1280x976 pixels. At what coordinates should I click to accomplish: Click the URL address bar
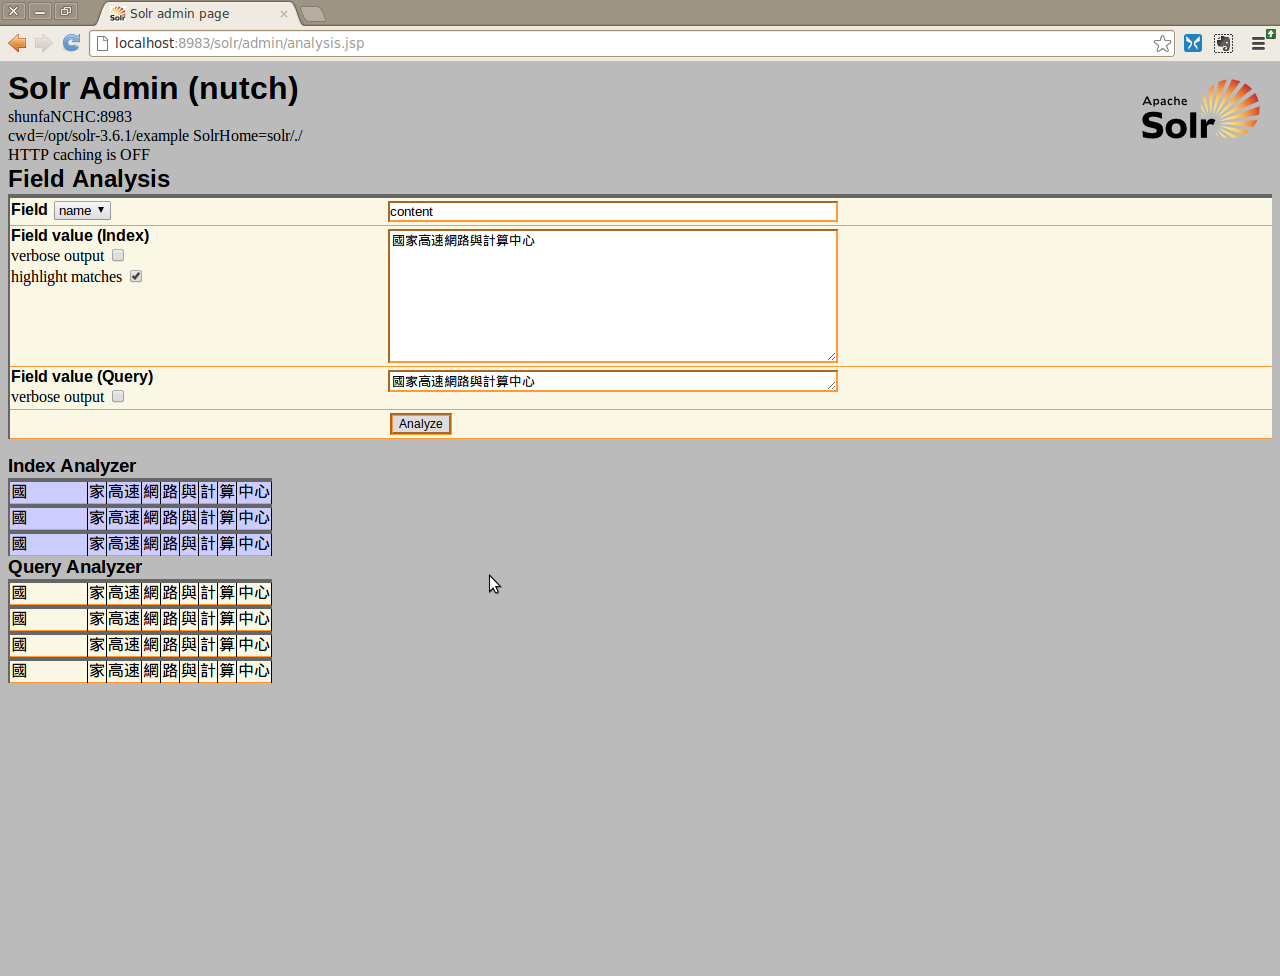[630, 43]
